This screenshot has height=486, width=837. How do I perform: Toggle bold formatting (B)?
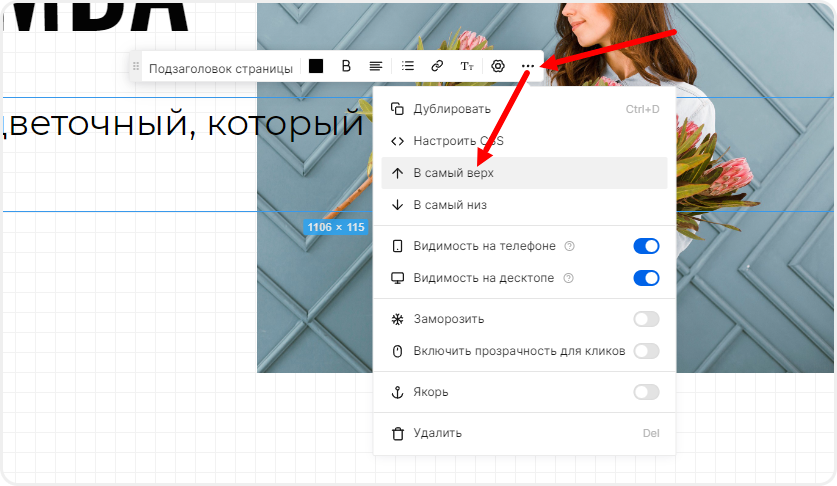coord(346,66)
